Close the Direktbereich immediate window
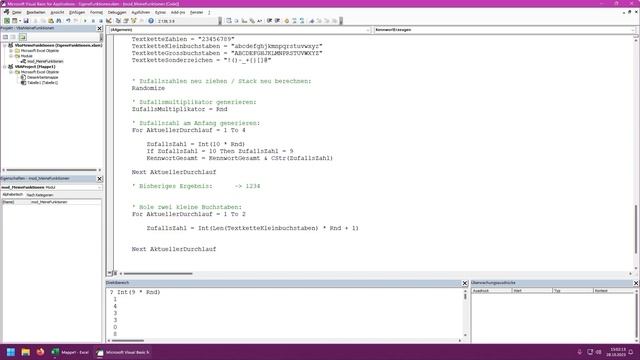The width and height of the screenshot is (640, 360). point(465,283)
